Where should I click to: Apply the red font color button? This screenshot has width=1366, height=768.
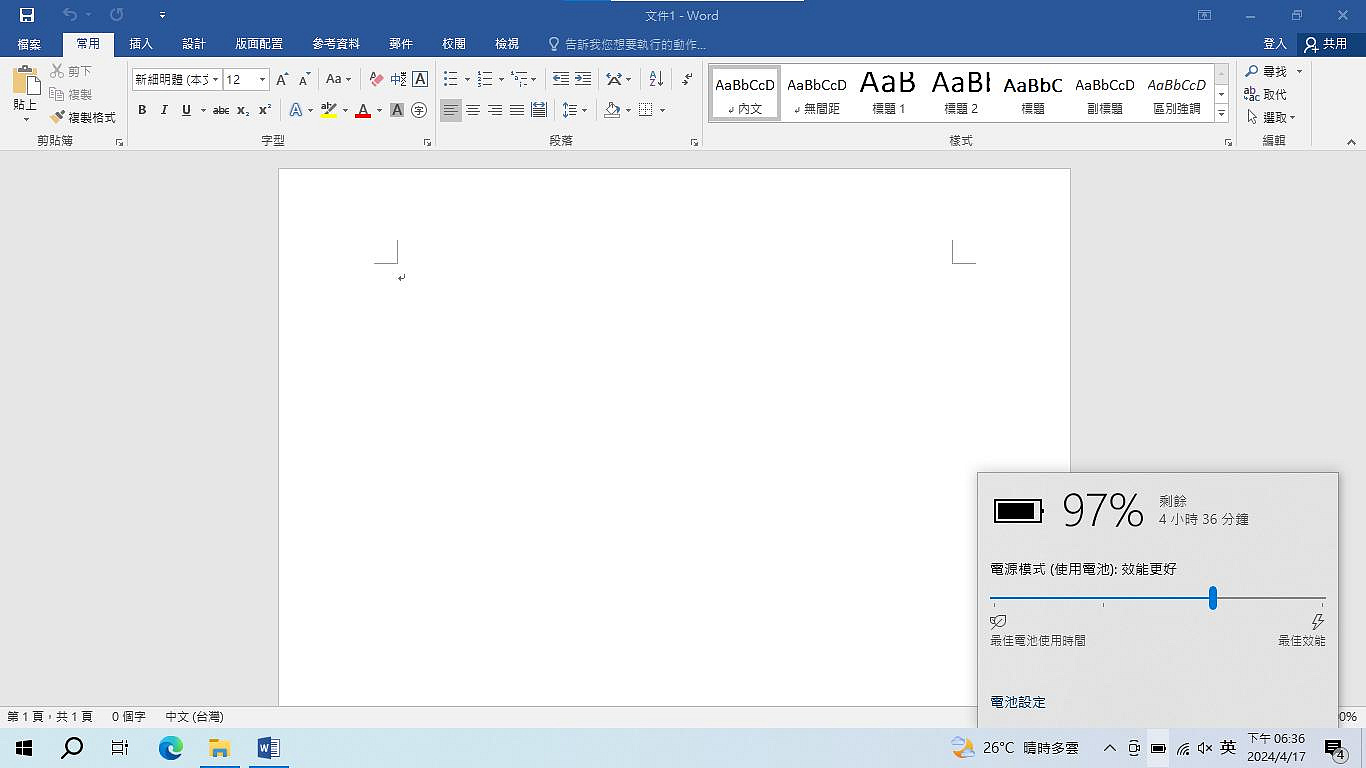(363, 110)
